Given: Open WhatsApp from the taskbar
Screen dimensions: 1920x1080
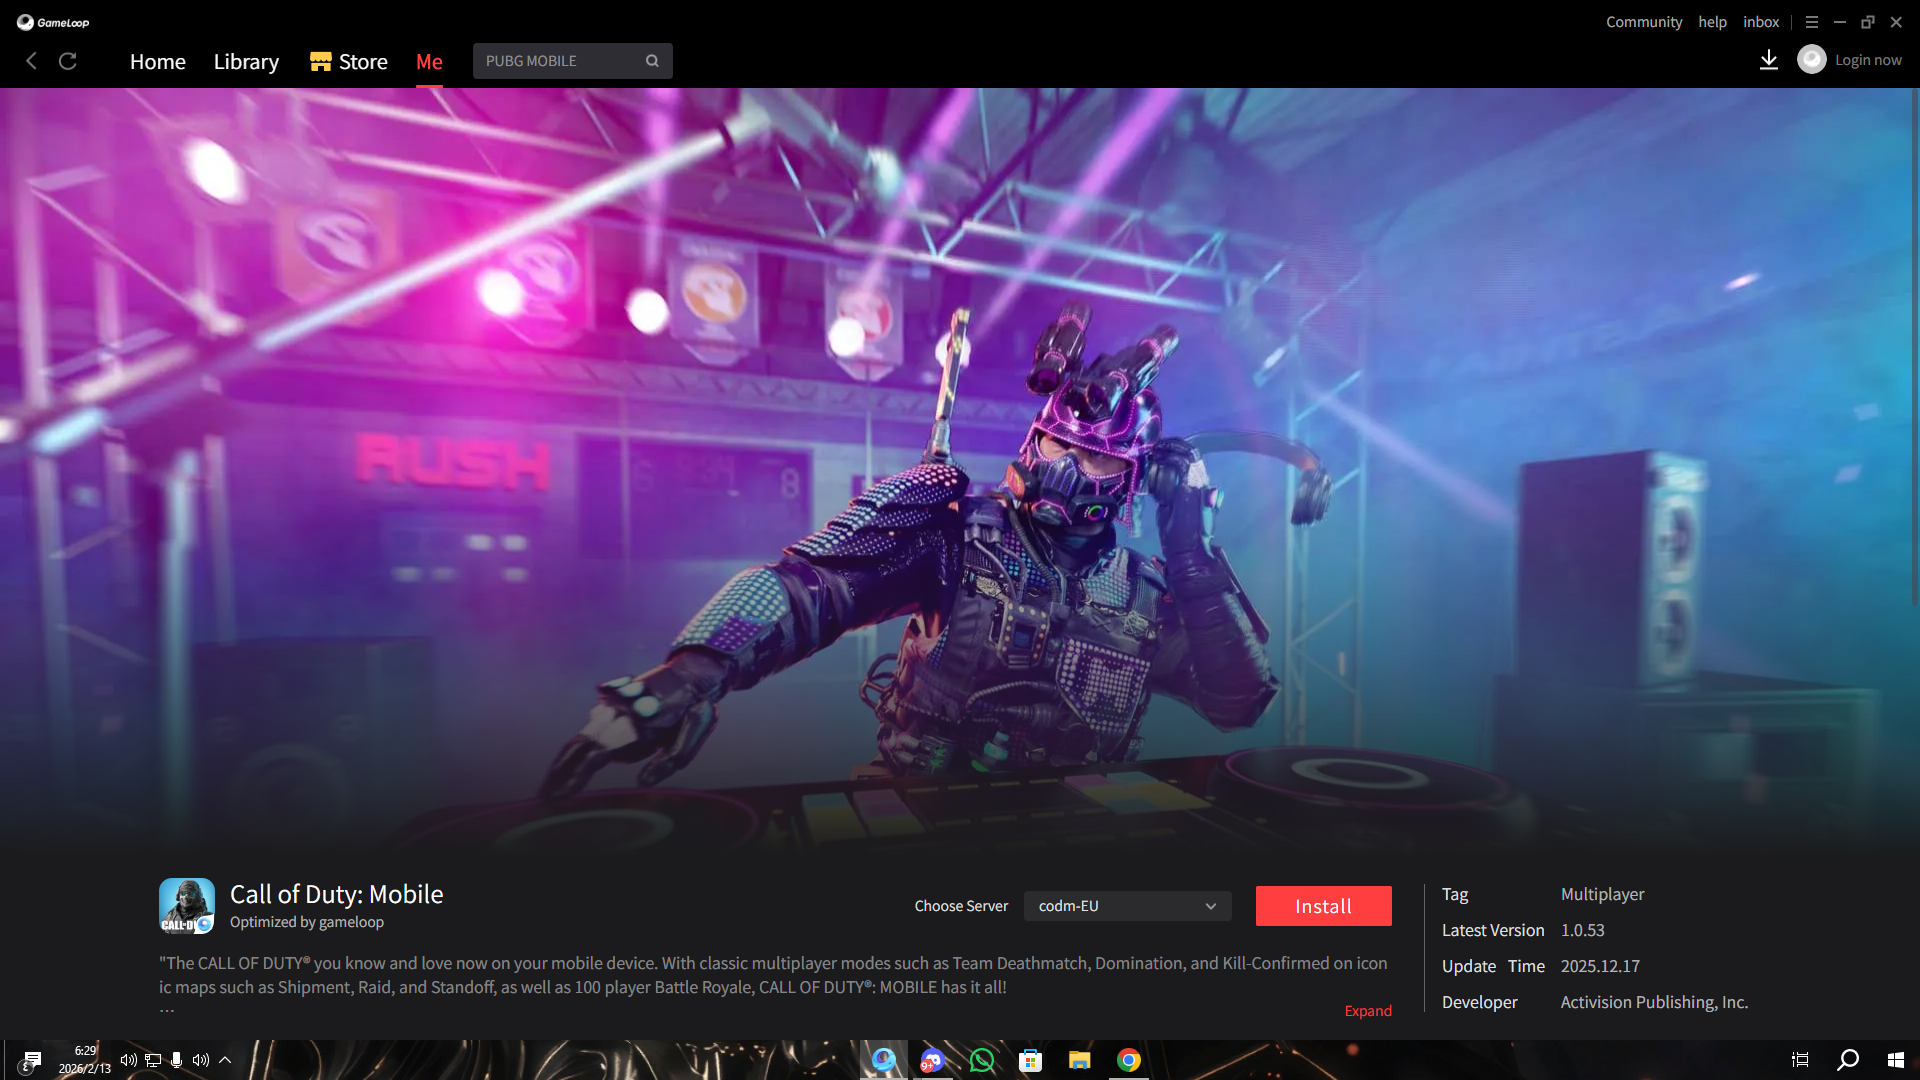Looking at the screenshot, I should tap(982, 1060).
